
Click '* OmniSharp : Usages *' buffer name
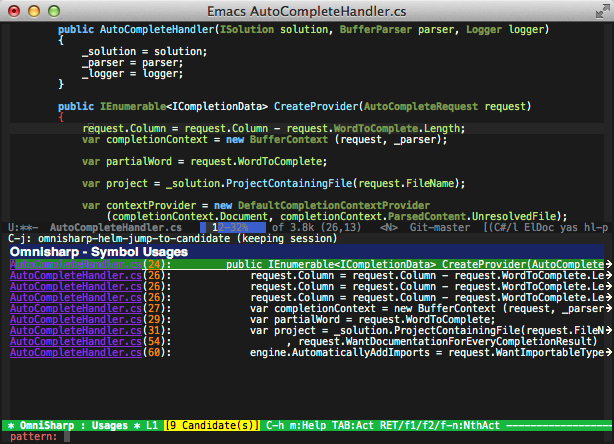click(x=74, y=425)
